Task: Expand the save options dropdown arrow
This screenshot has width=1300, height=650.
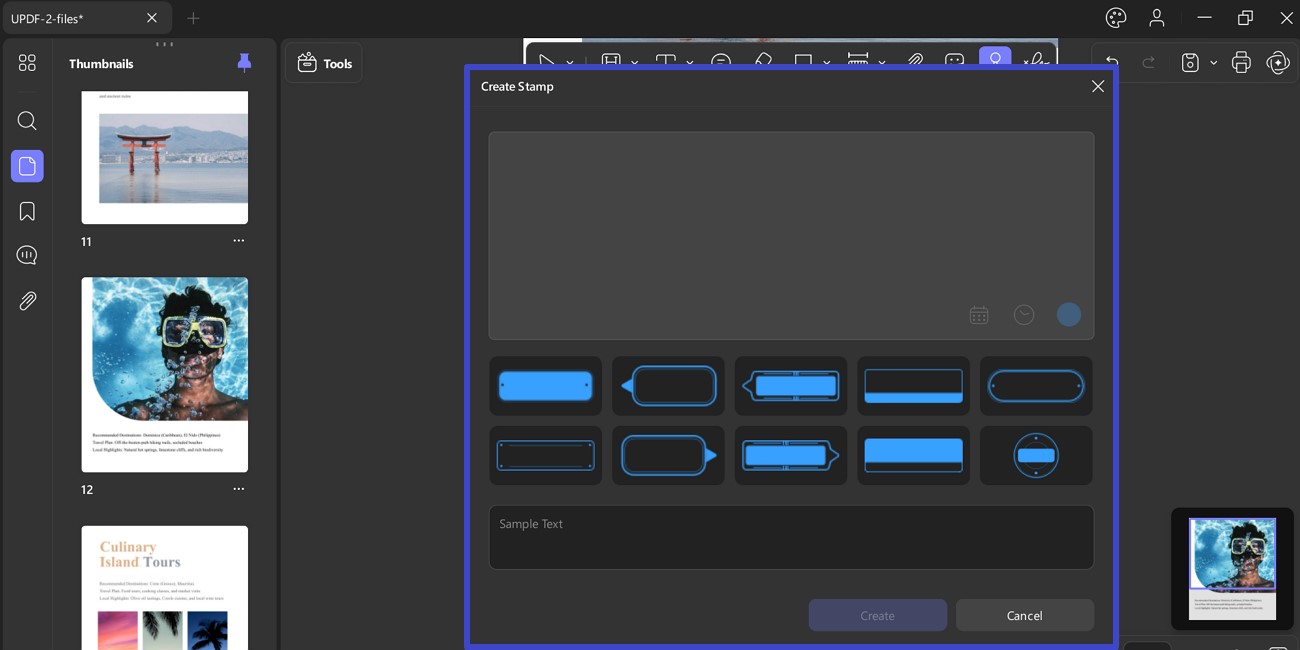Action: click(1214, 63)
